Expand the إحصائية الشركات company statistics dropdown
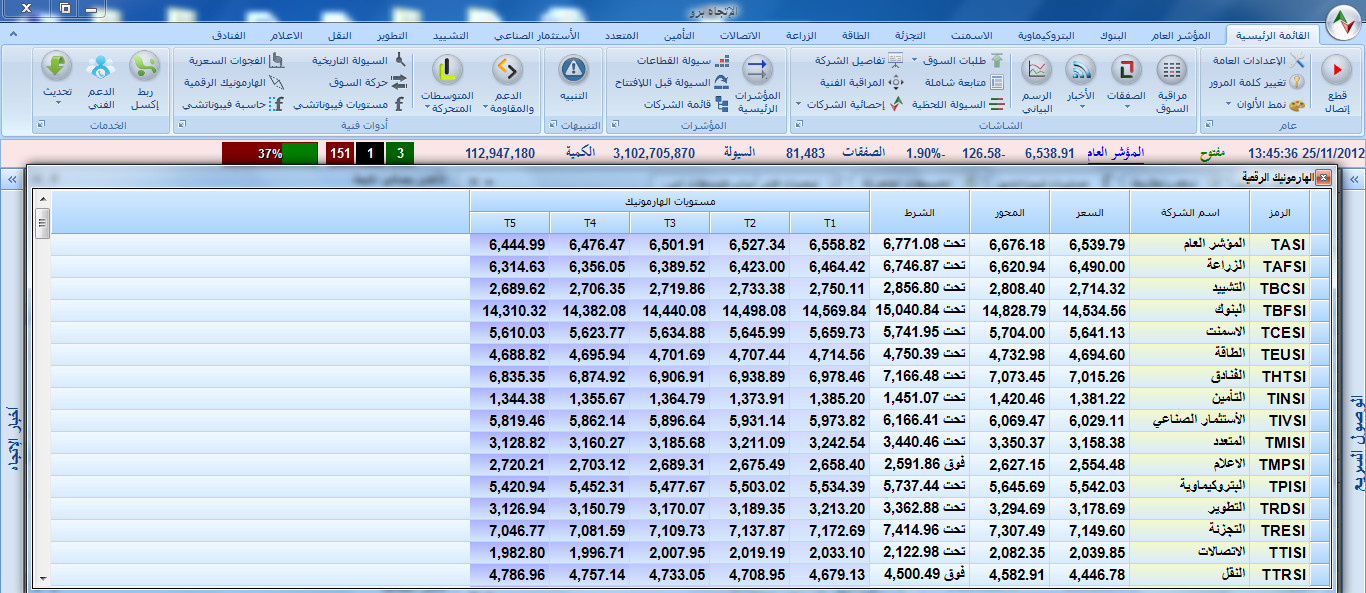The width and height of the screenshot is (1366, 593). (x=799, y=104)
